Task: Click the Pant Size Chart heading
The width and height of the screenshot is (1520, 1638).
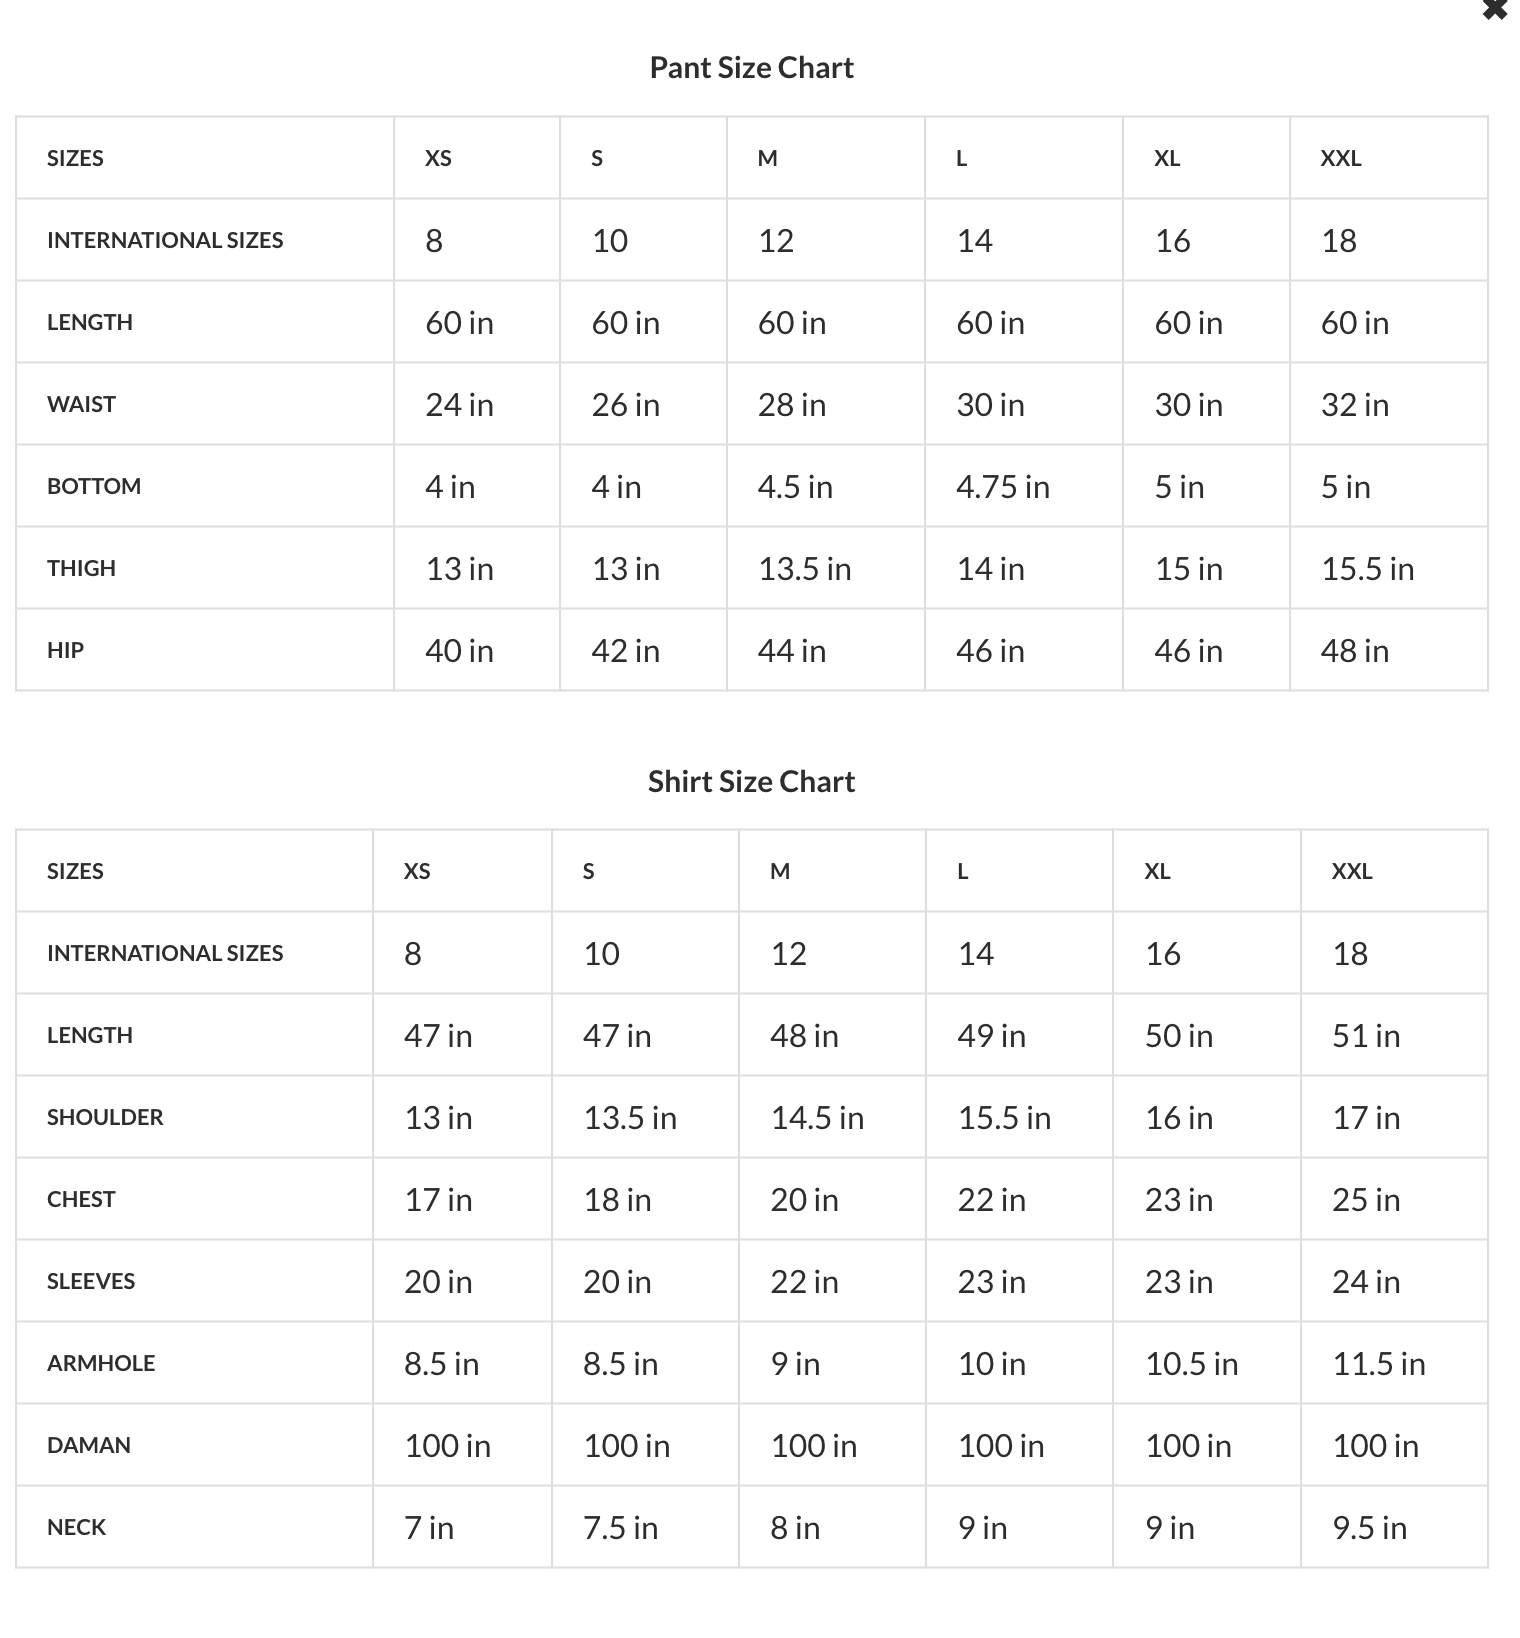Action: (x=751, y=67)
